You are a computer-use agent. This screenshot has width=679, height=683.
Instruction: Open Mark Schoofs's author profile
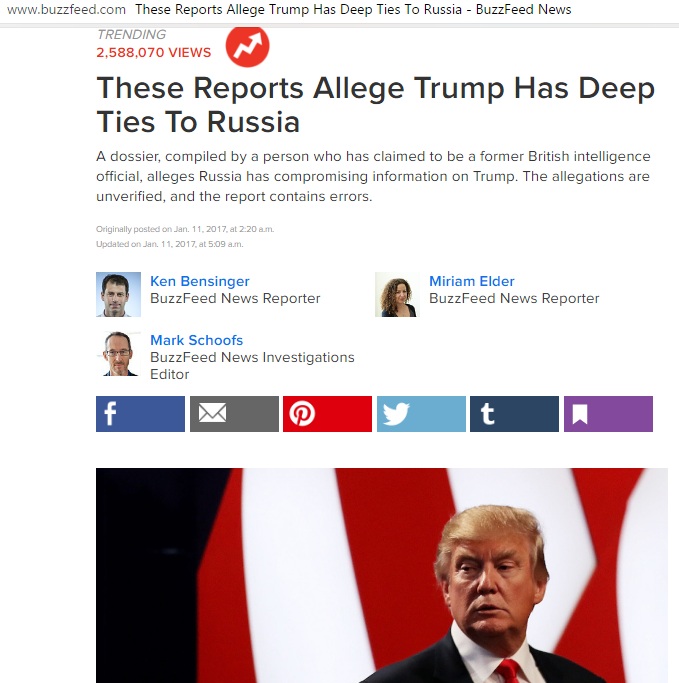click(196, 340)
